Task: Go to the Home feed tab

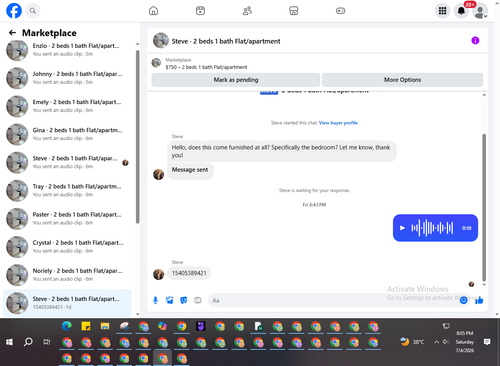Action: (x=153, y=11)
